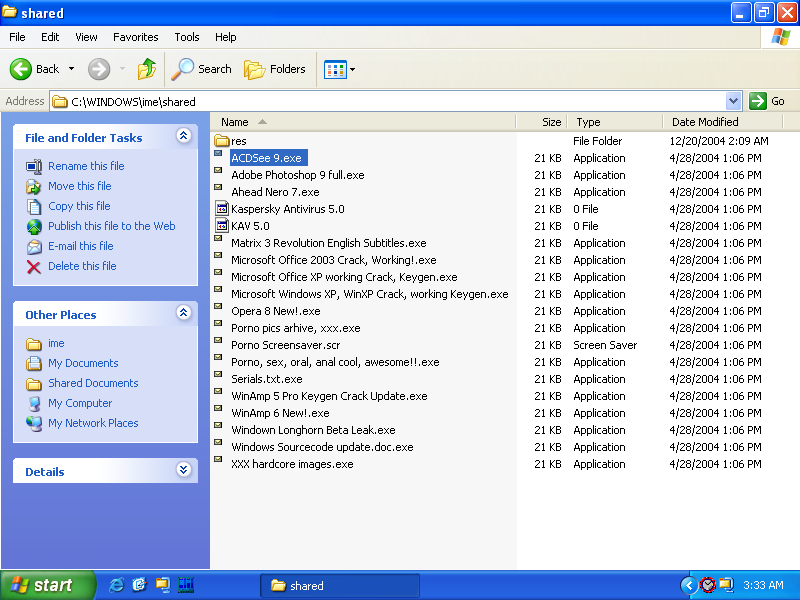
Task: Select Serials.txt.exe file
Action: [267, 379]
